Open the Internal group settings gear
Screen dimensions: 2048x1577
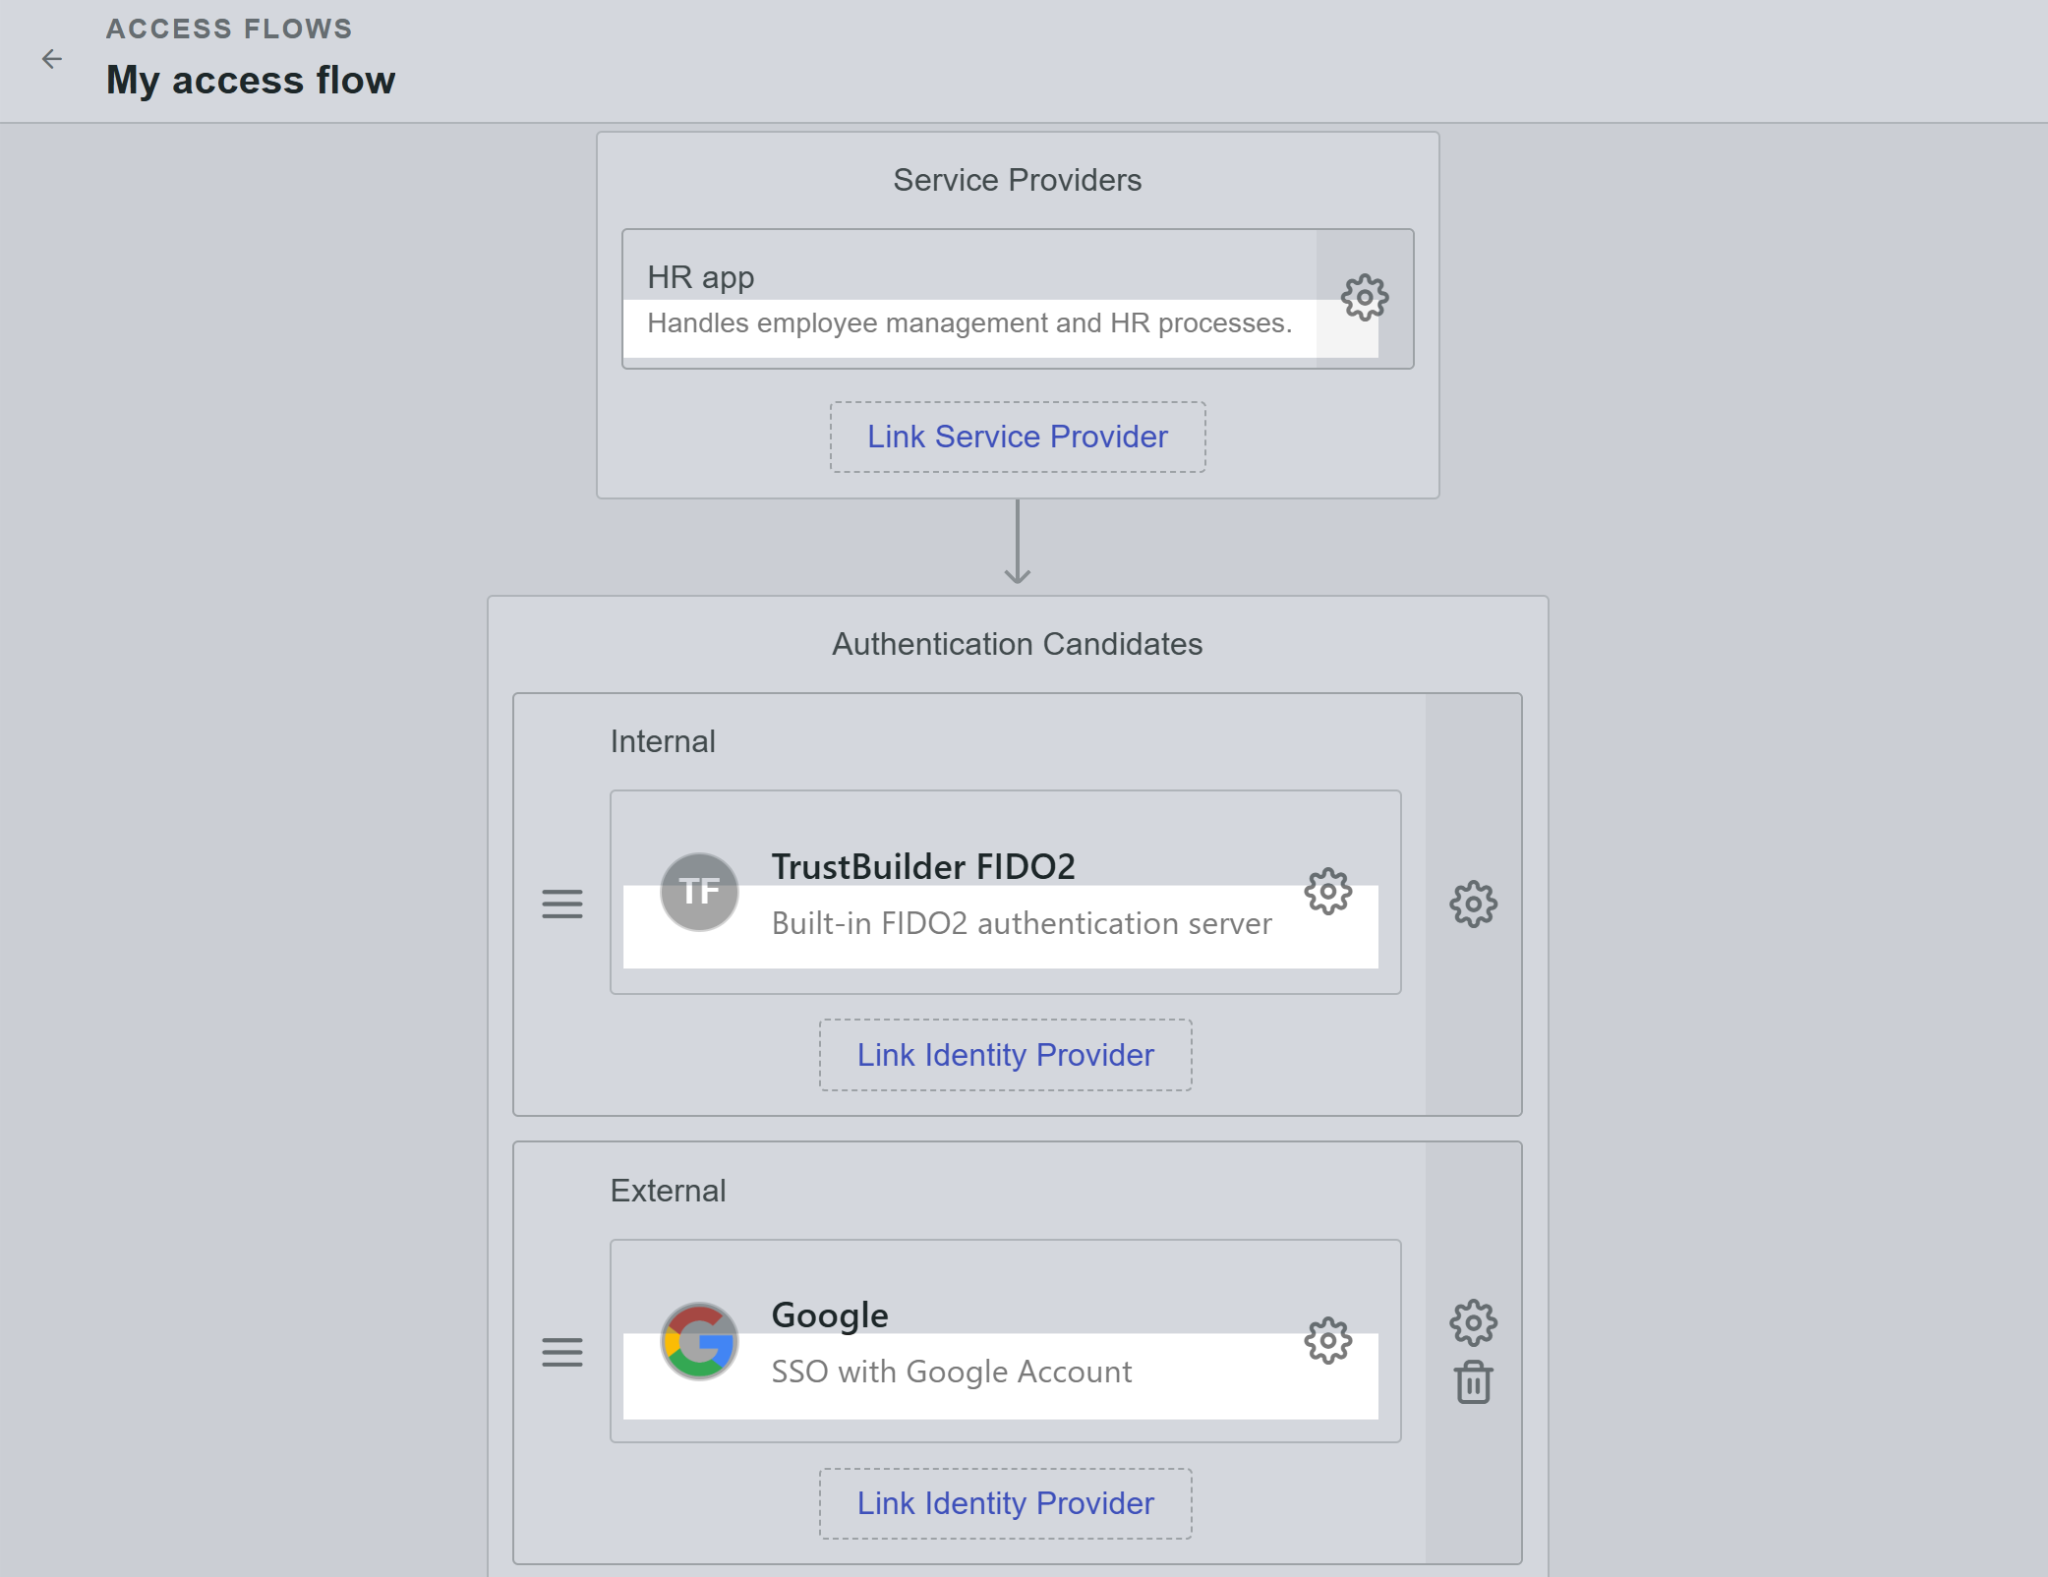(1473, 903)
